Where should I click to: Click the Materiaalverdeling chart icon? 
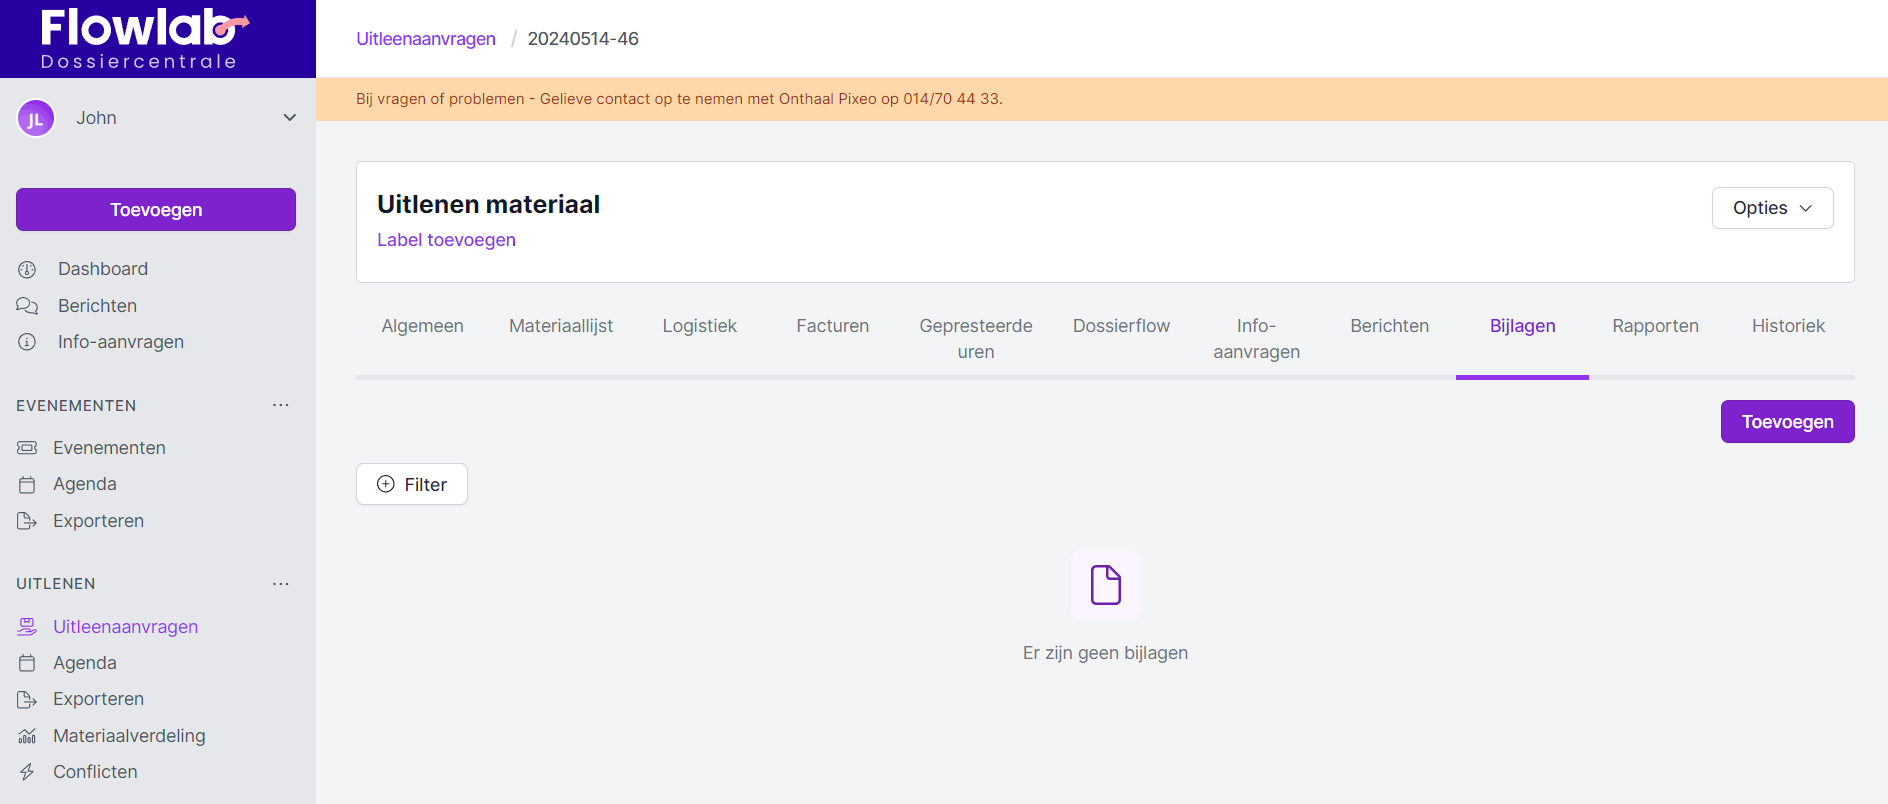coord(27,736)
